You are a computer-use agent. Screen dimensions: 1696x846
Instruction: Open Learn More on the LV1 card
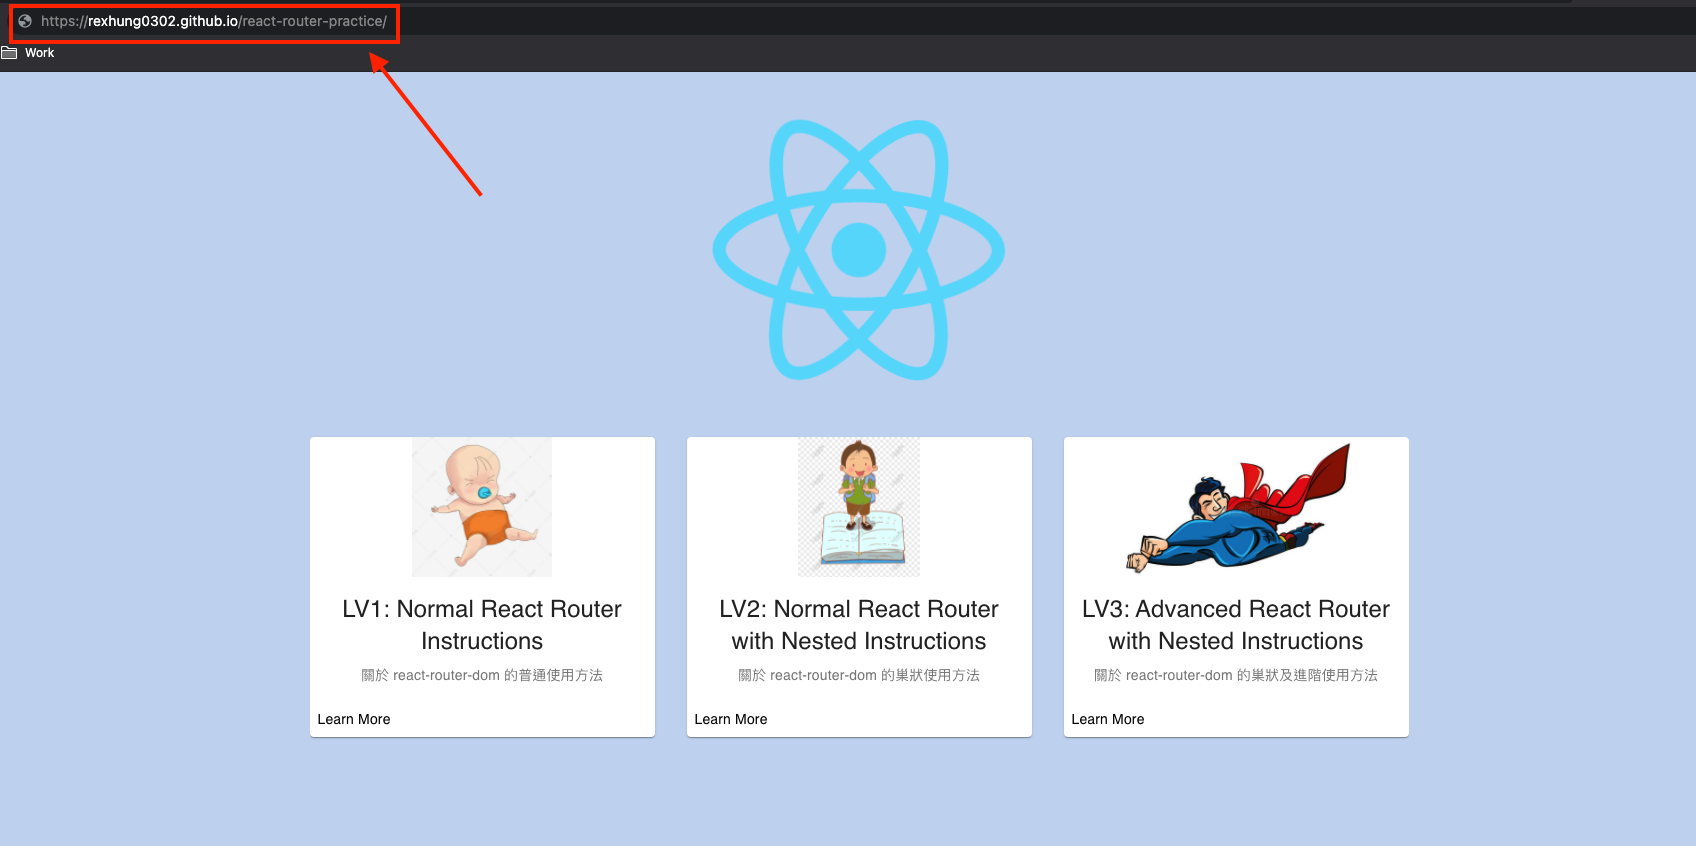[354, 719]
